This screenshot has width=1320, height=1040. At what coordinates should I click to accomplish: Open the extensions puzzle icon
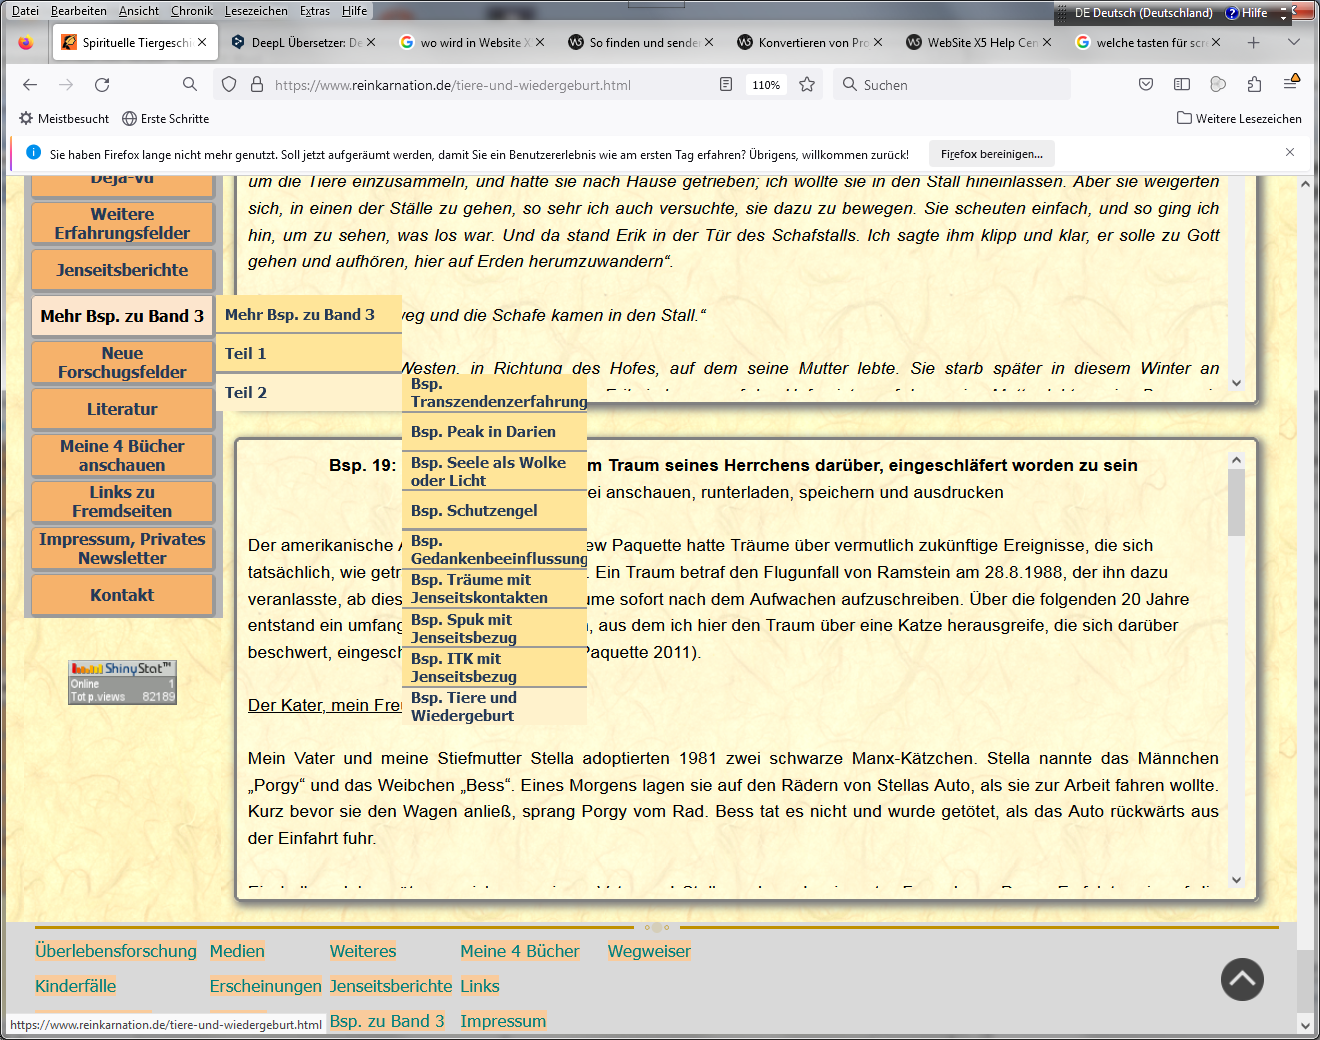(1254, 85)
